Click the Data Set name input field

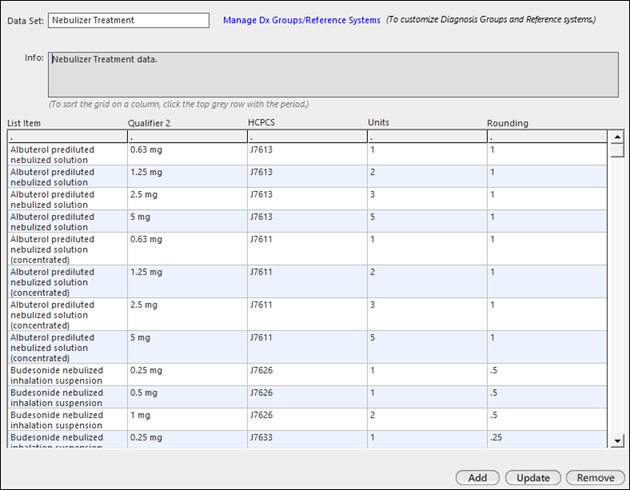coord(129,20)
